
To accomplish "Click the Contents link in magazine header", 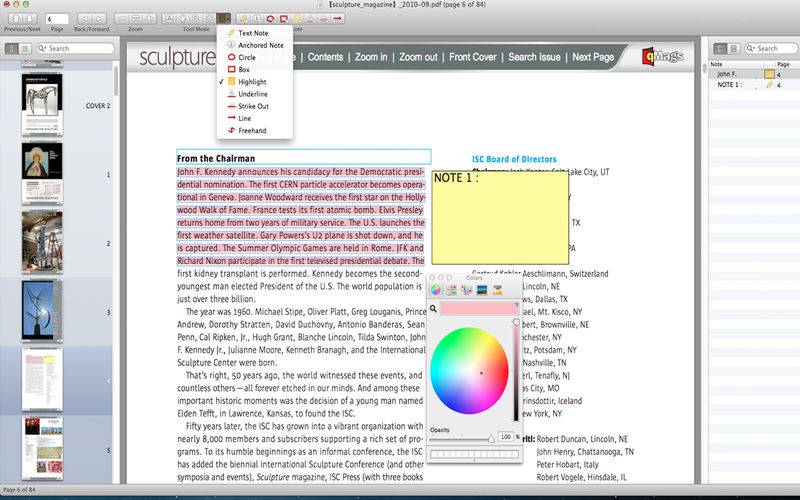I will (325, 57).
